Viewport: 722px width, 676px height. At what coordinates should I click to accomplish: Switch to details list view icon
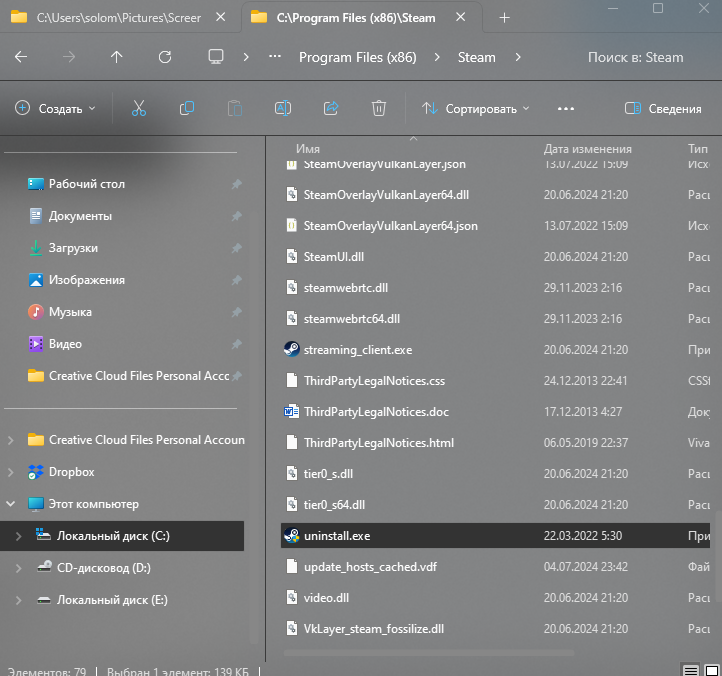(690, 670)
